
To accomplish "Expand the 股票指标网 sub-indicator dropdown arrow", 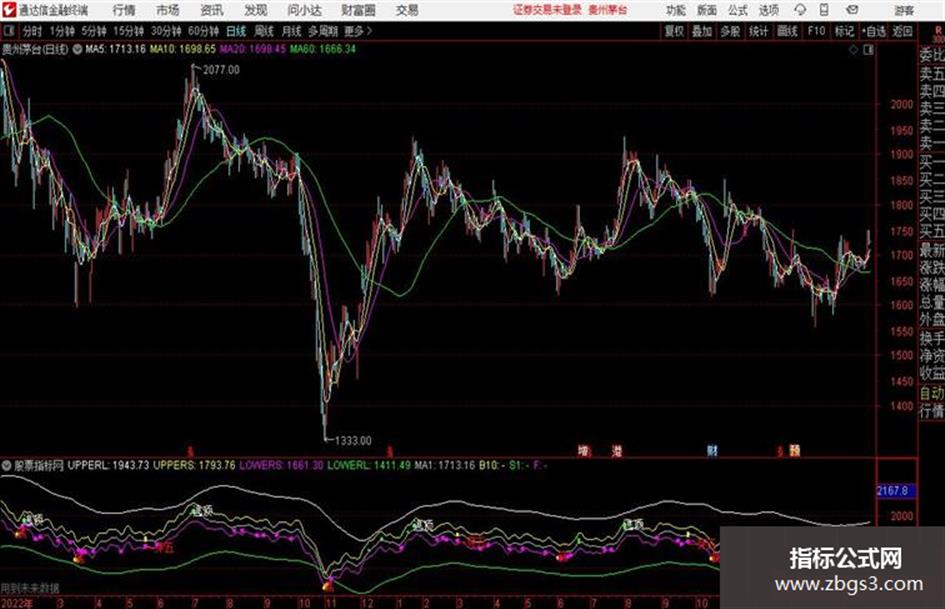I will [6, 465].
